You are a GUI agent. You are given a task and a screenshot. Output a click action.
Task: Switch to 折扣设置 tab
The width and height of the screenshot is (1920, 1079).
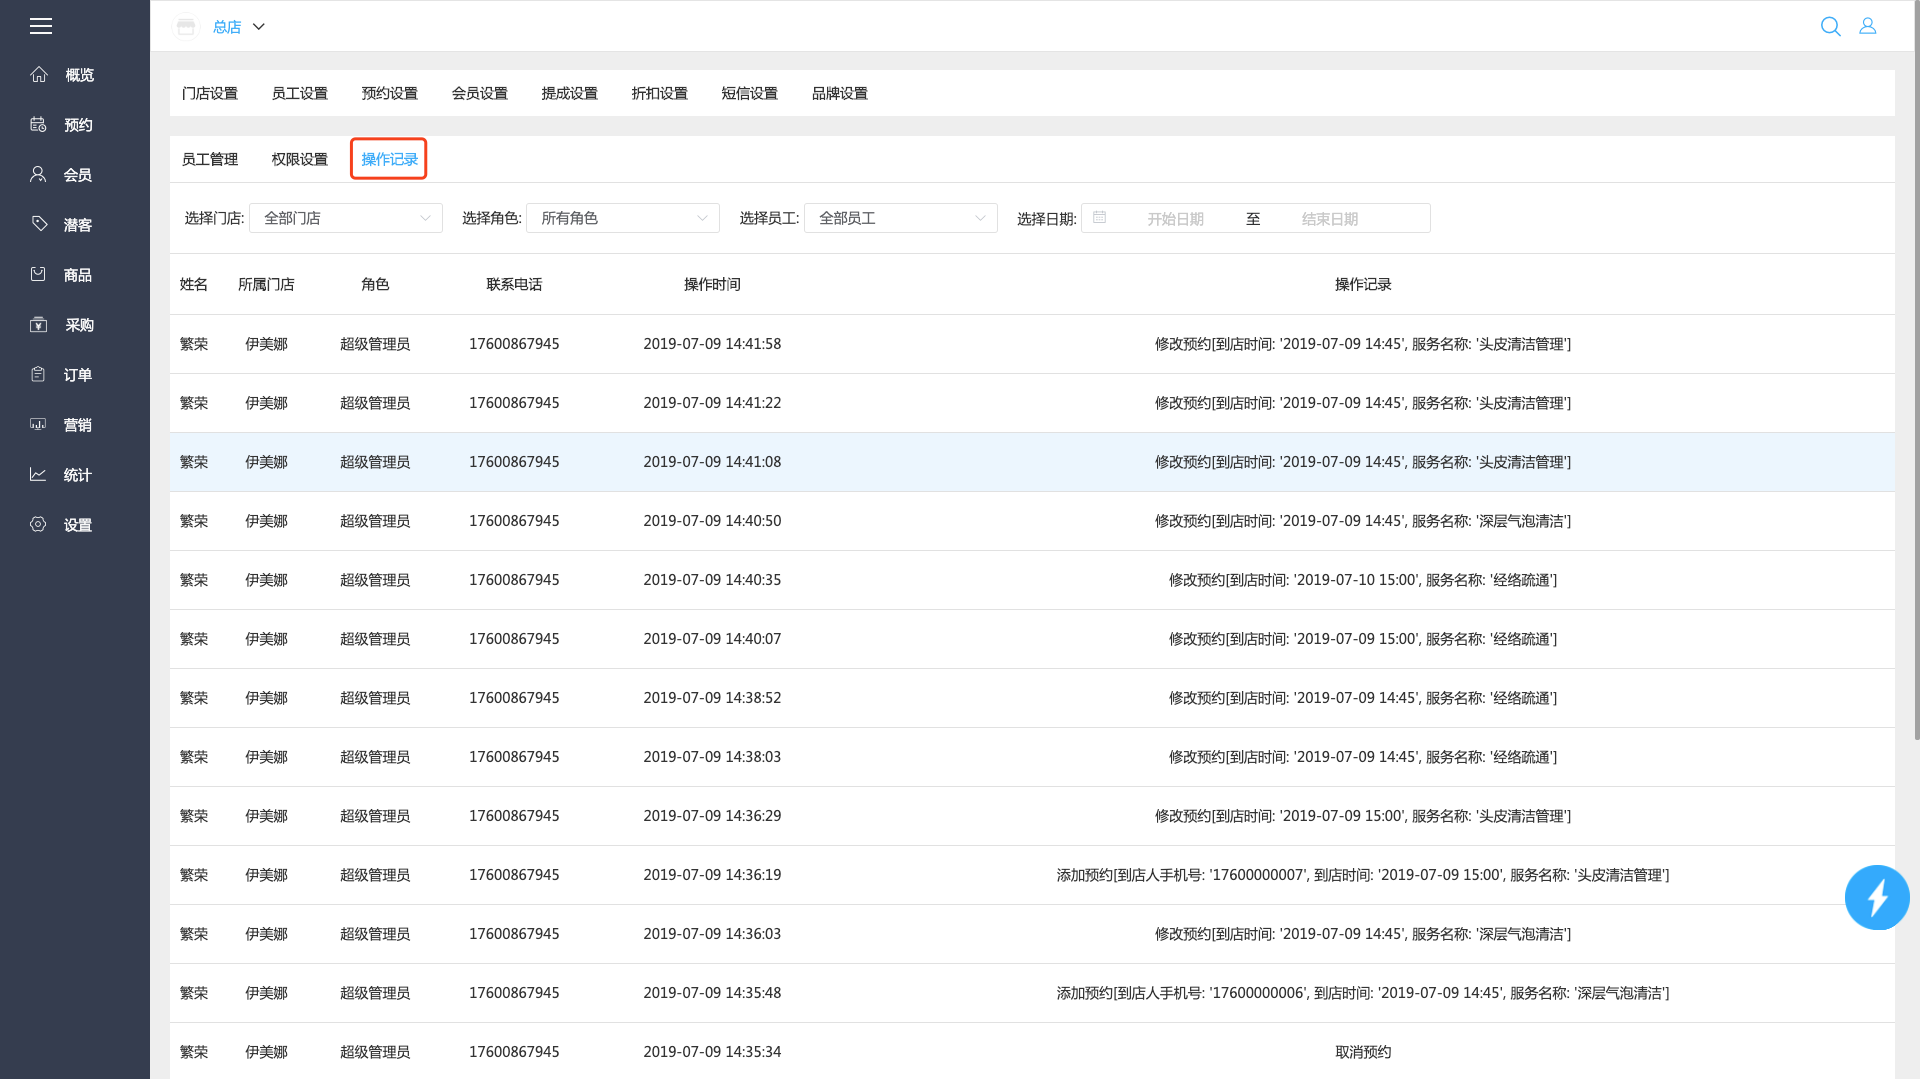[x=660, y=93]
